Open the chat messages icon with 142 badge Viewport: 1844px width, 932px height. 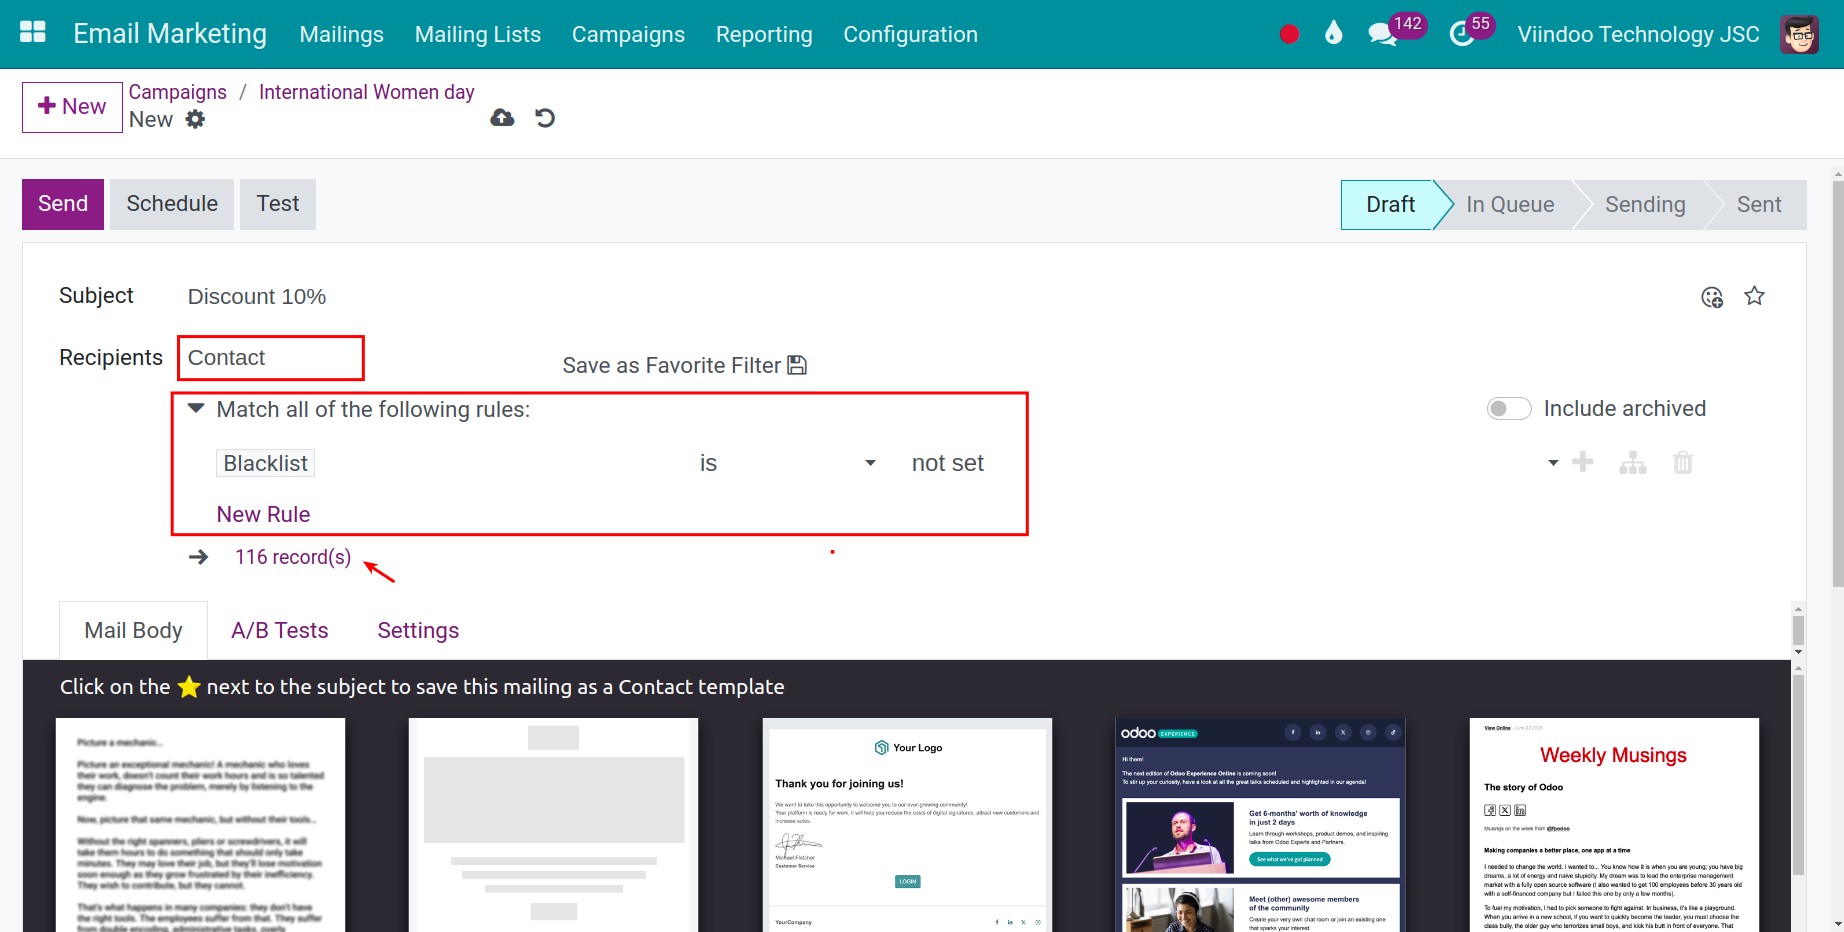pyautogui.click(x=1382, y=34)
